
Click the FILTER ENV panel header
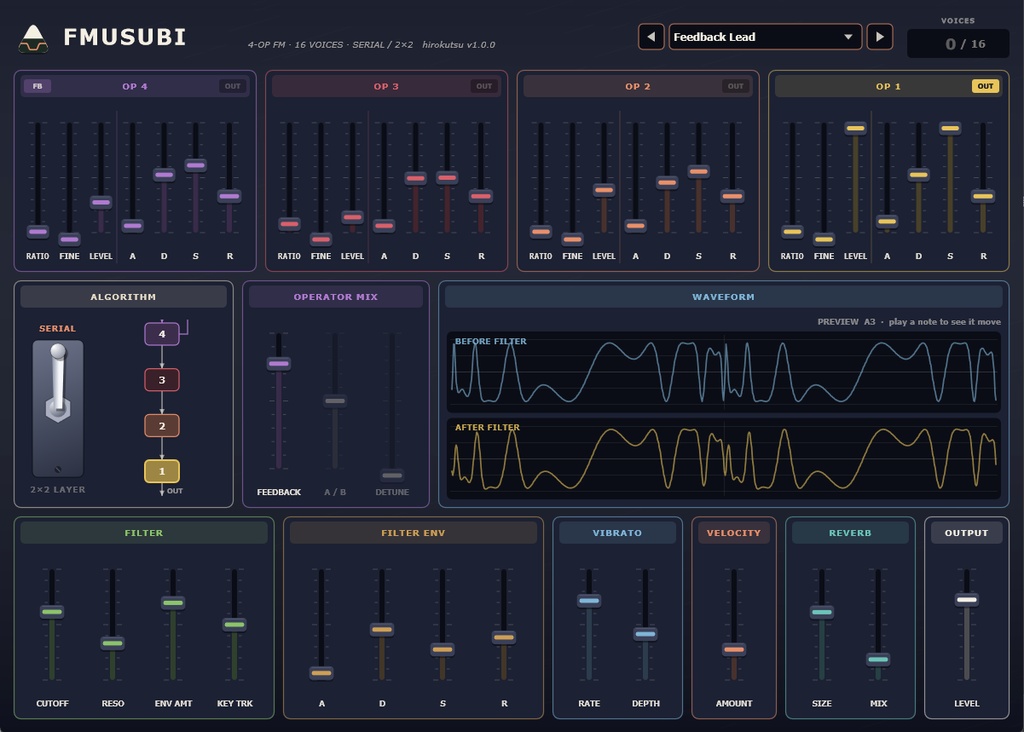(413, 533)
